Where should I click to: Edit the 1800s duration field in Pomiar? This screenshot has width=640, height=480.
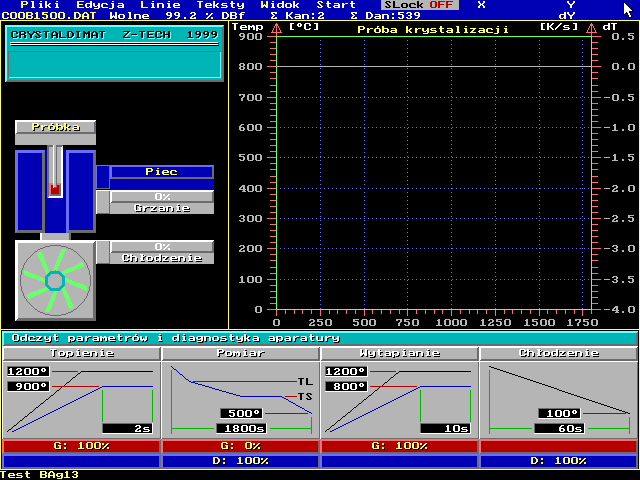[241, 429]
